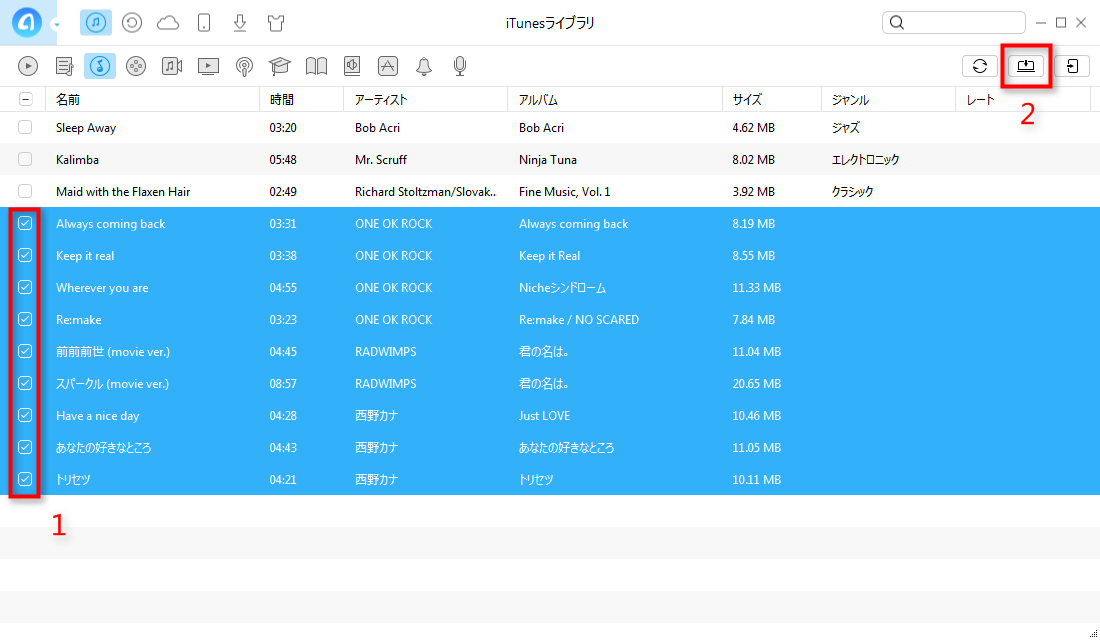Viewport: 1100px width, 640px height.
Task: Open the Books category icon
Action: point(316,66)
